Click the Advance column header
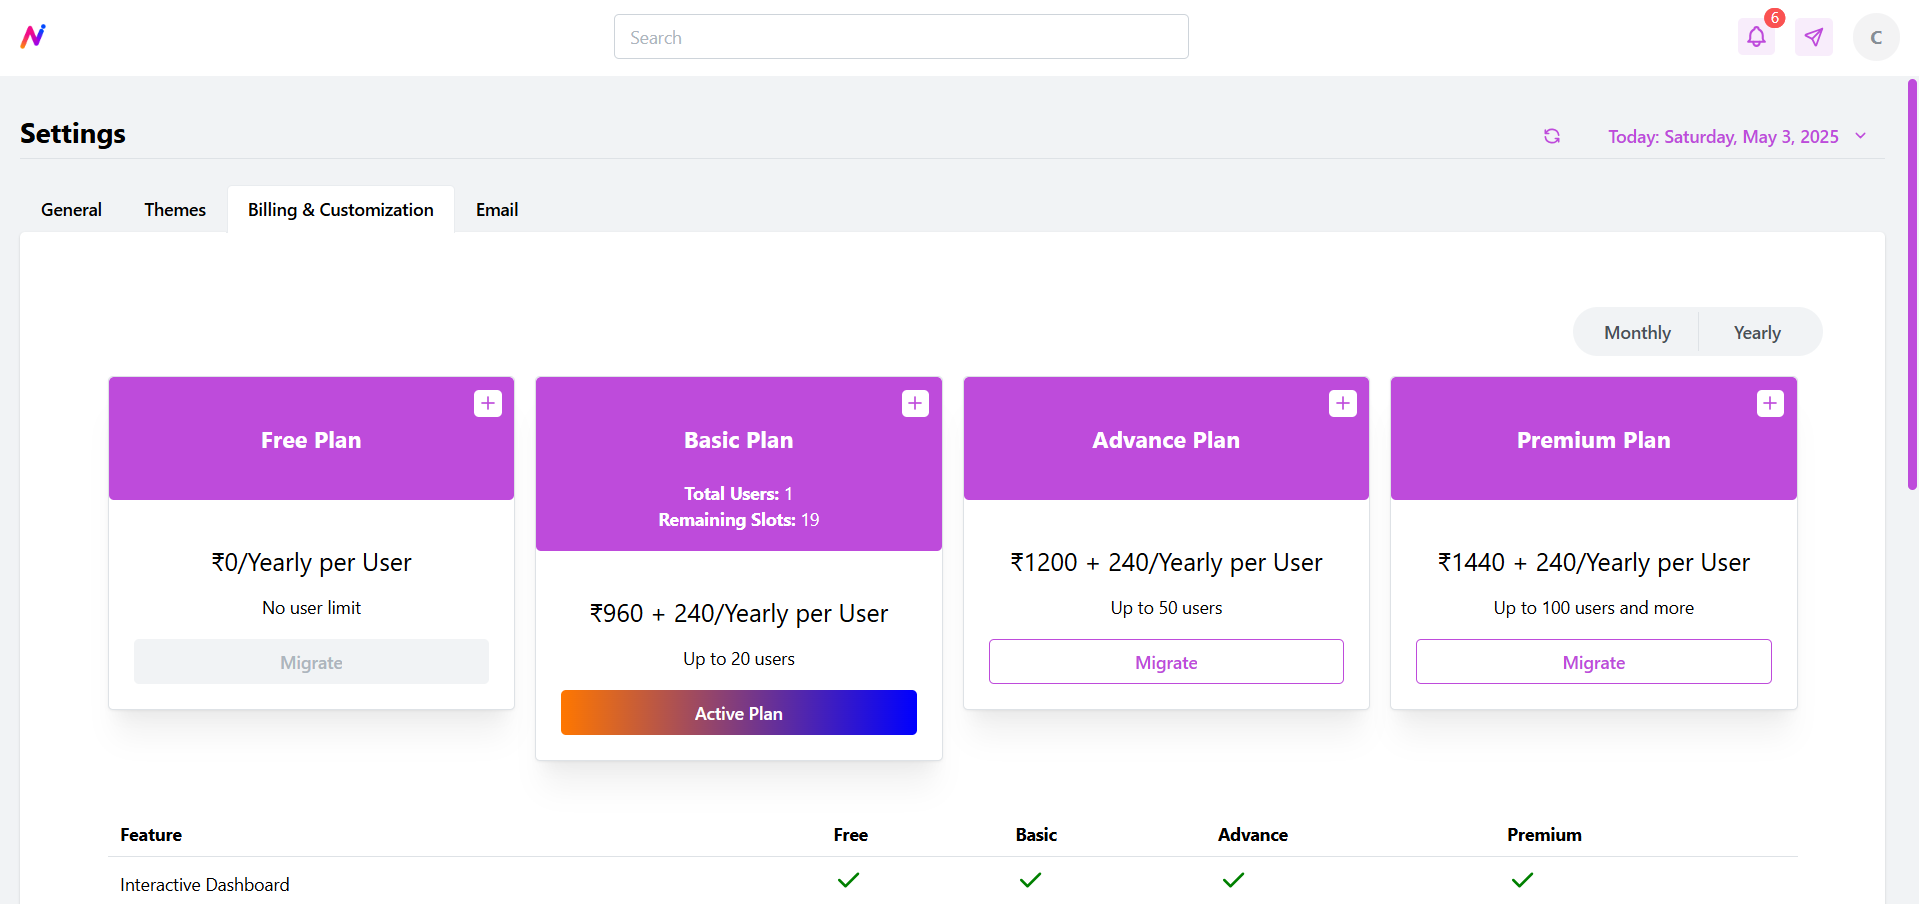 [1253, 835]
